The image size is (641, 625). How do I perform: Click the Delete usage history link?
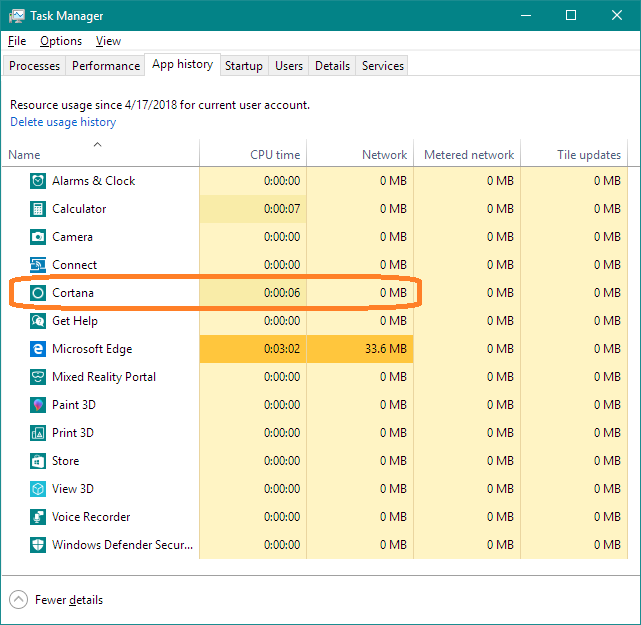tap(63, 122)
